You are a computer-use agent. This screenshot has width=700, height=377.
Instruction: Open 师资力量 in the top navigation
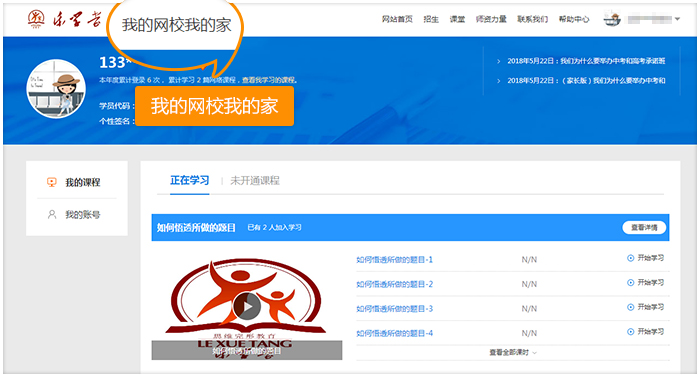tap(491, 19)
